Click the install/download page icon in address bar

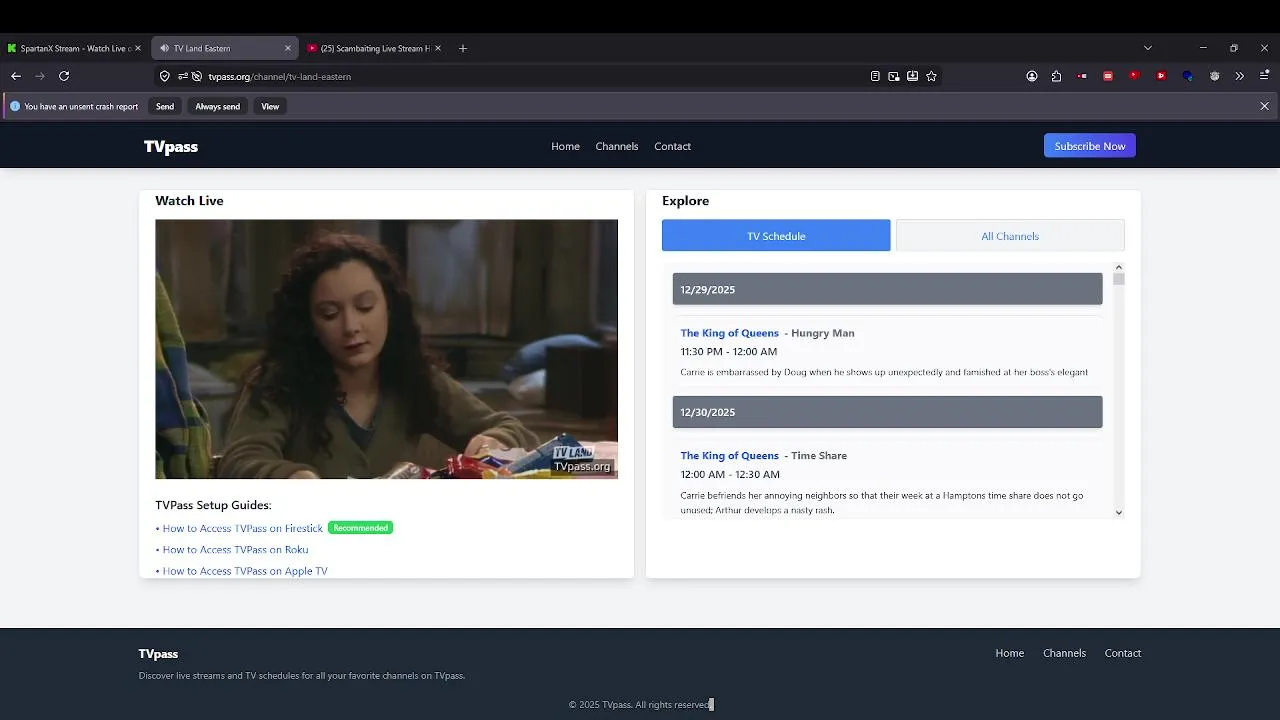point(913,76)
